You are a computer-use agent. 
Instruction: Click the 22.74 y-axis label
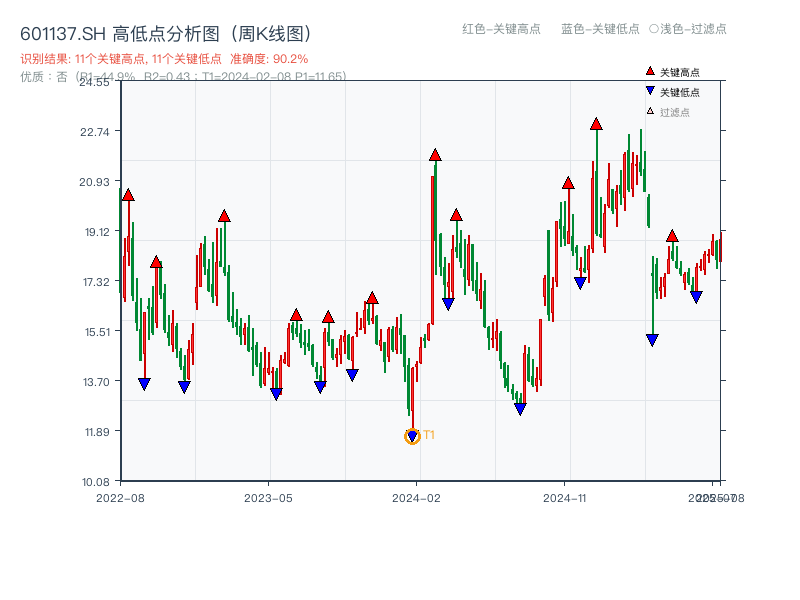click(x=95, y=132)
